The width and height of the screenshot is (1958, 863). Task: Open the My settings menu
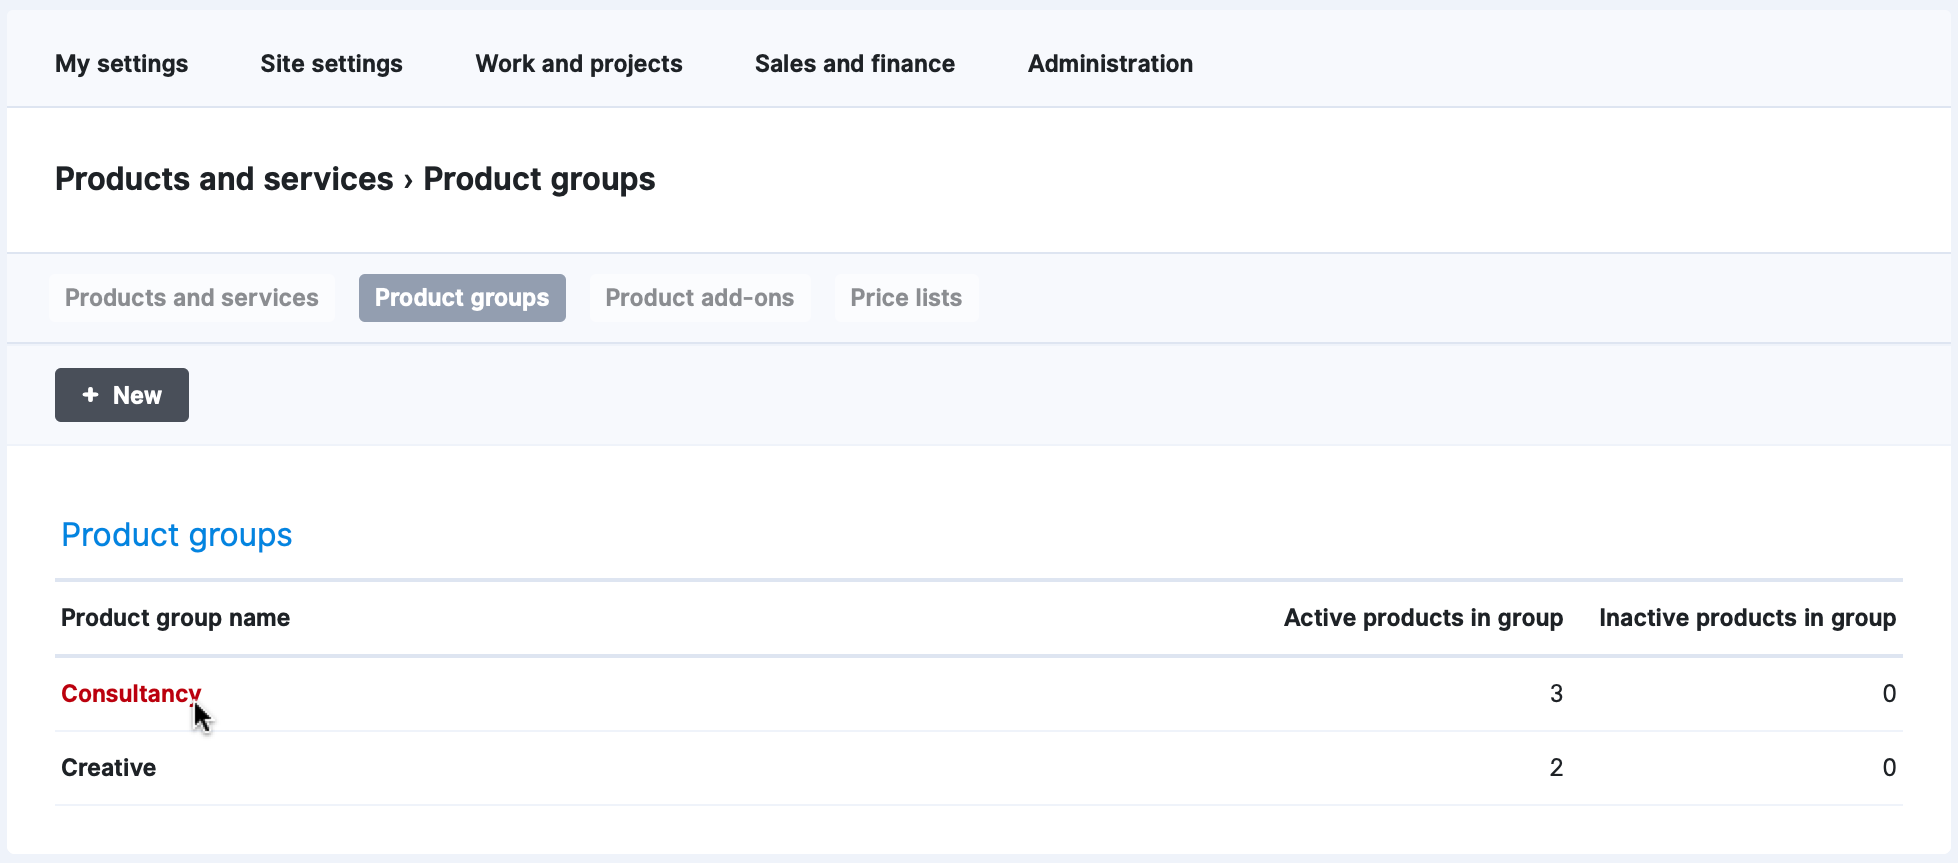121,64
